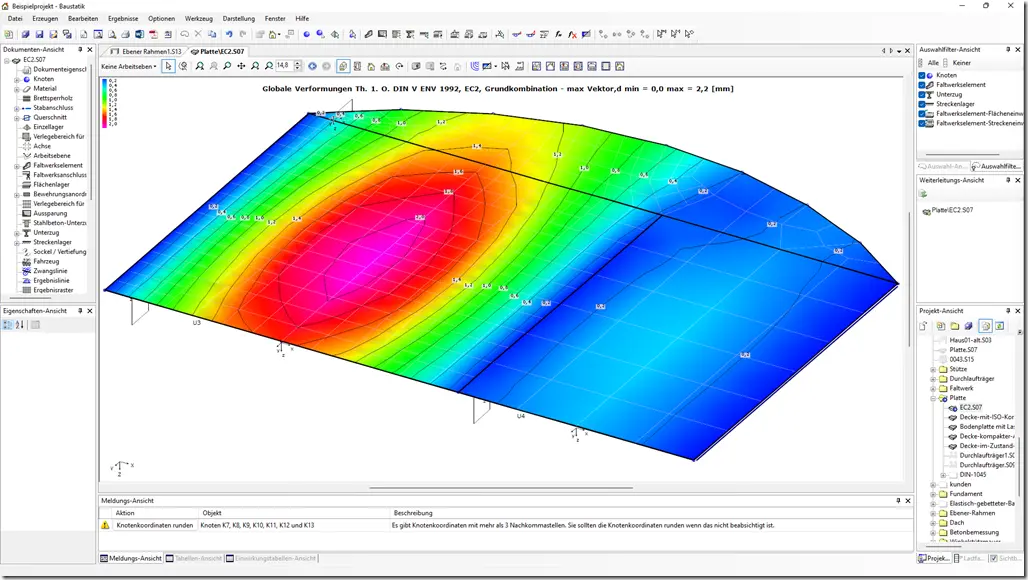Click the categorized sort icon in Eigenschaften-Ansicht
The image size is (1028, 580).
click(x=8, y=324)
